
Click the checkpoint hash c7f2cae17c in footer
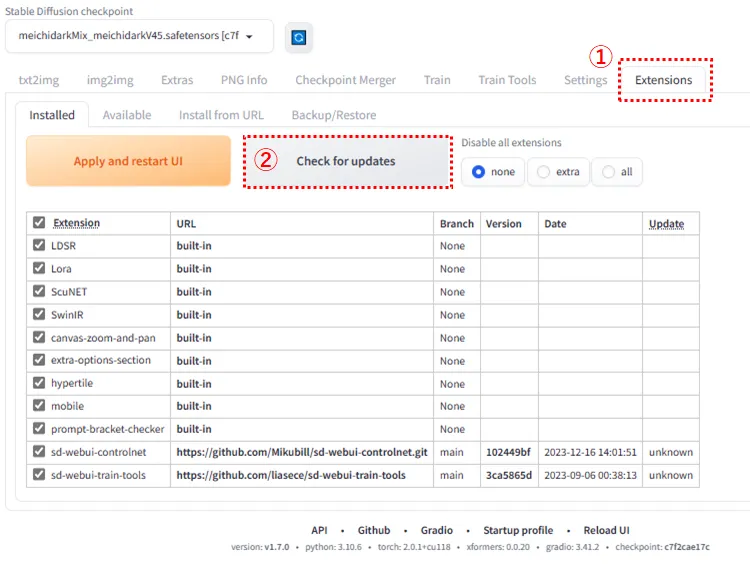point(687,547)
